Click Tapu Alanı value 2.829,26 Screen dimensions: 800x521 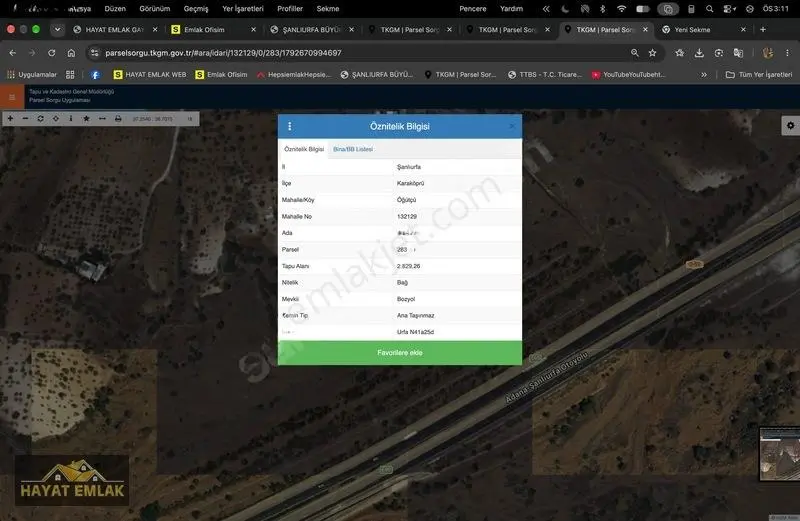(x=408, y=266)
